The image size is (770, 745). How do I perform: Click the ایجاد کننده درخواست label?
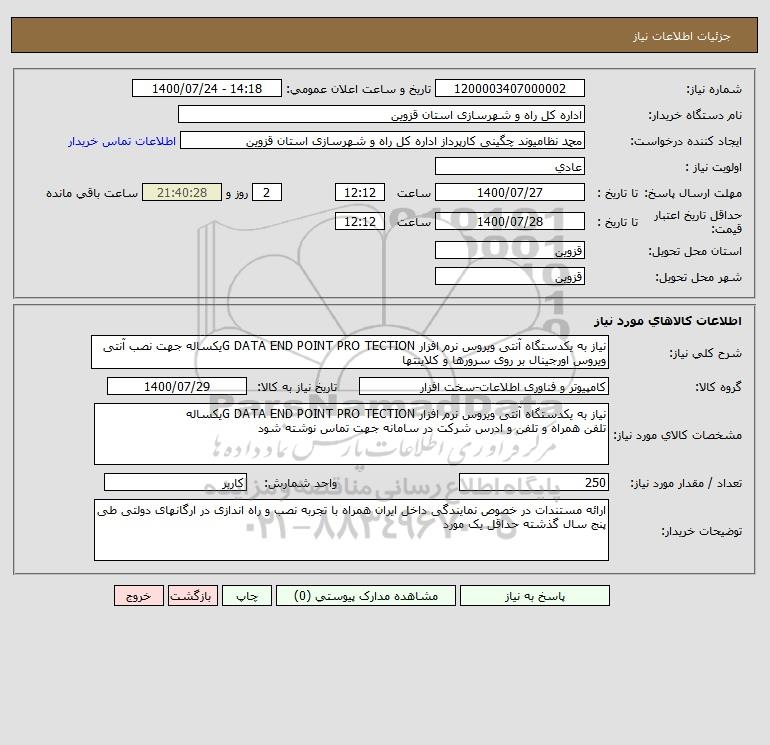686,141
